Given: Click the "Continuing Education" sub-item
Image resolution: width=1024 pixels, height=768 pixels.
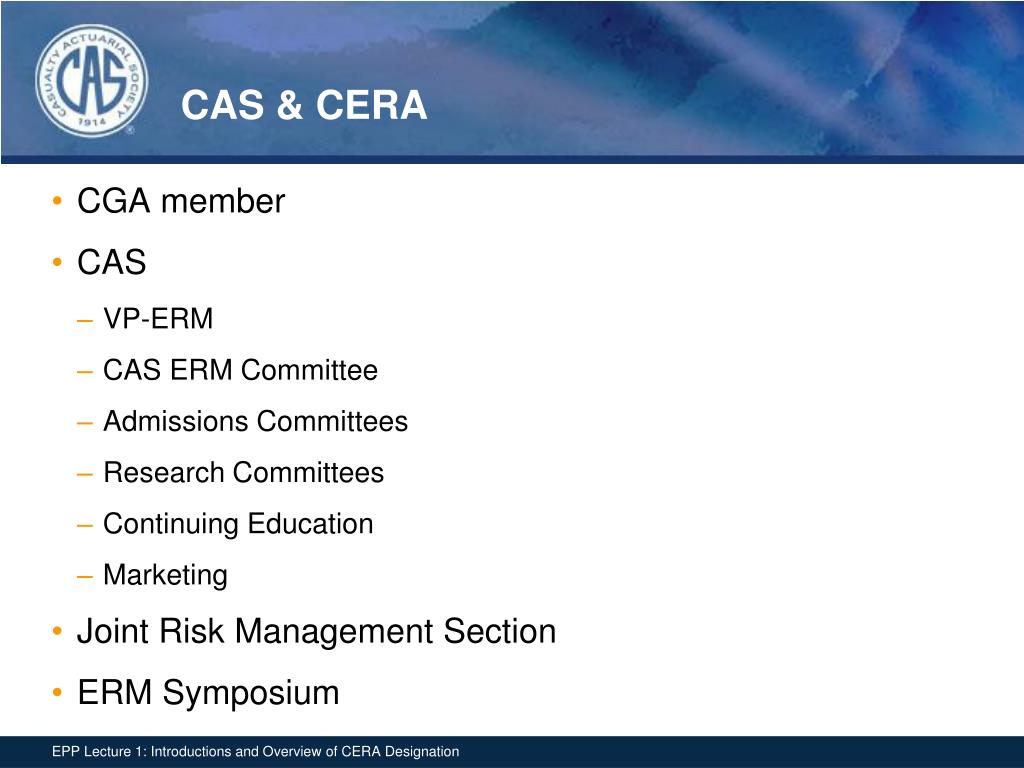Looking at the screenshot, I should [238, 523].
